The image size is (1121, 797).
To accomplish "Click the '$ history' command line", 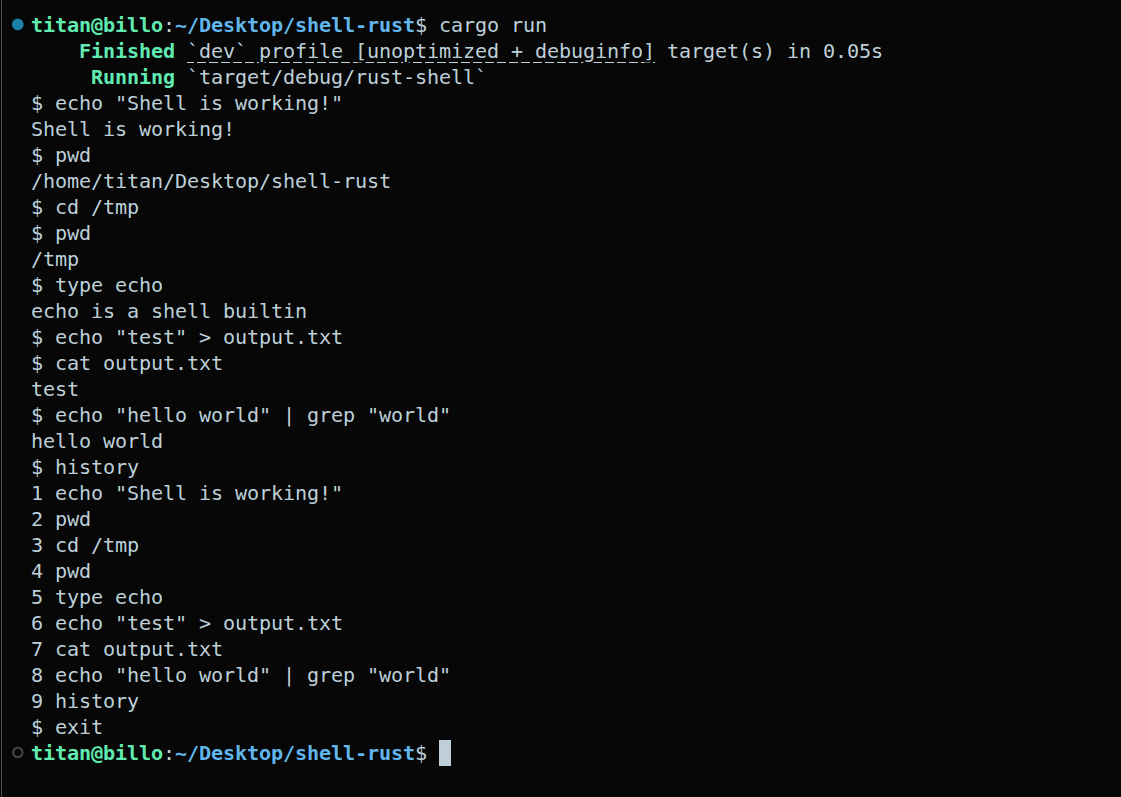I will click(85, 467).
